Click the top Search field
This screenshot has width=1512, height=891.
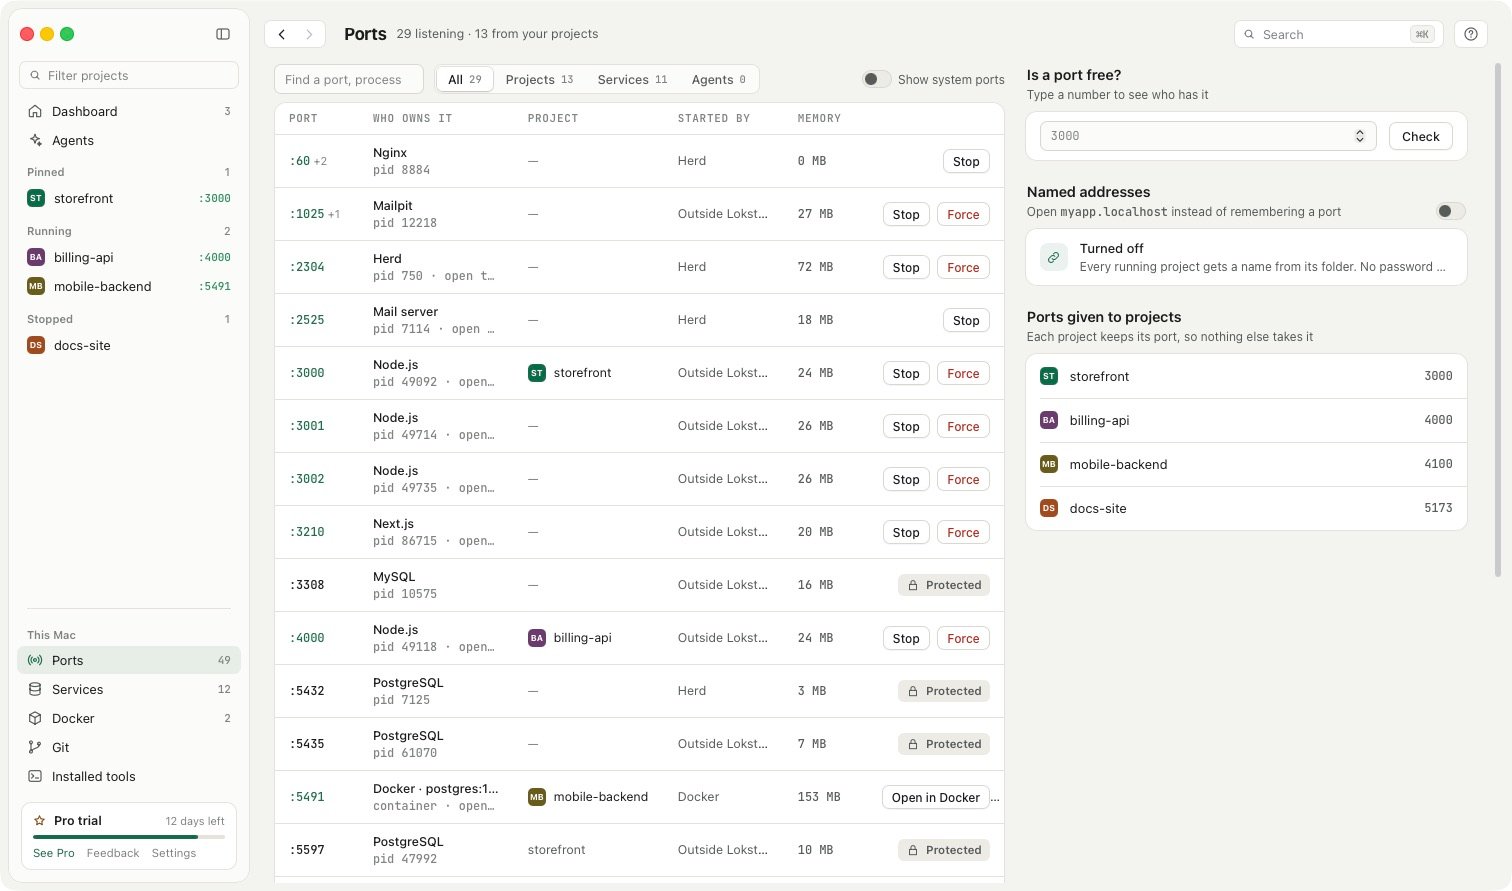click(1338, 34)
